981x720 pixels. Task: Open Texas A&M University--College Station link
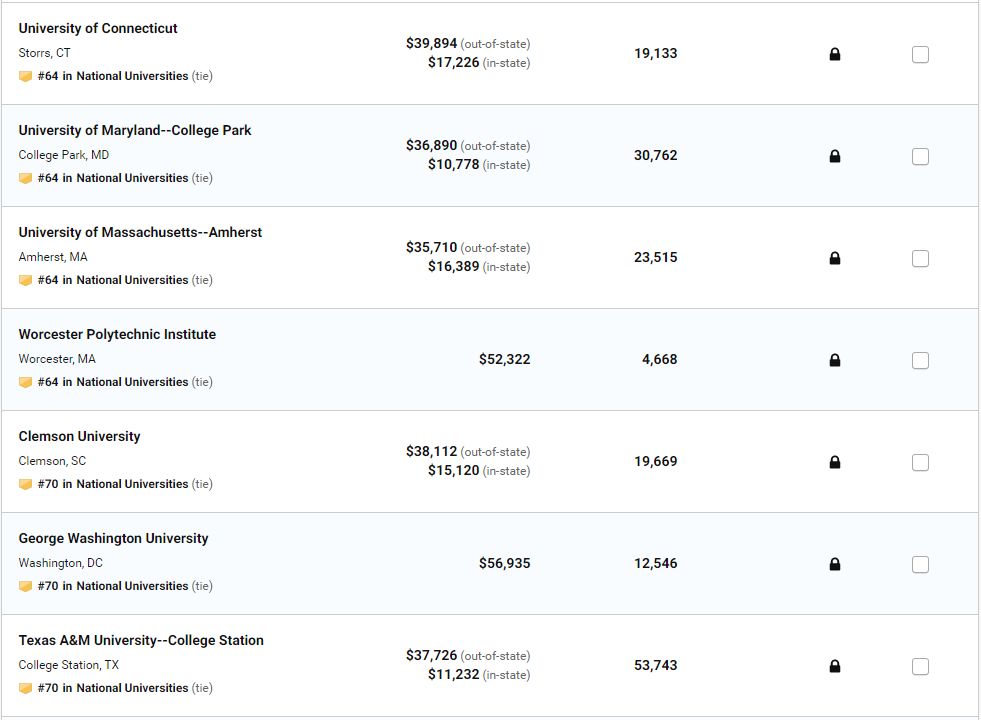click(x=141, y=640)
